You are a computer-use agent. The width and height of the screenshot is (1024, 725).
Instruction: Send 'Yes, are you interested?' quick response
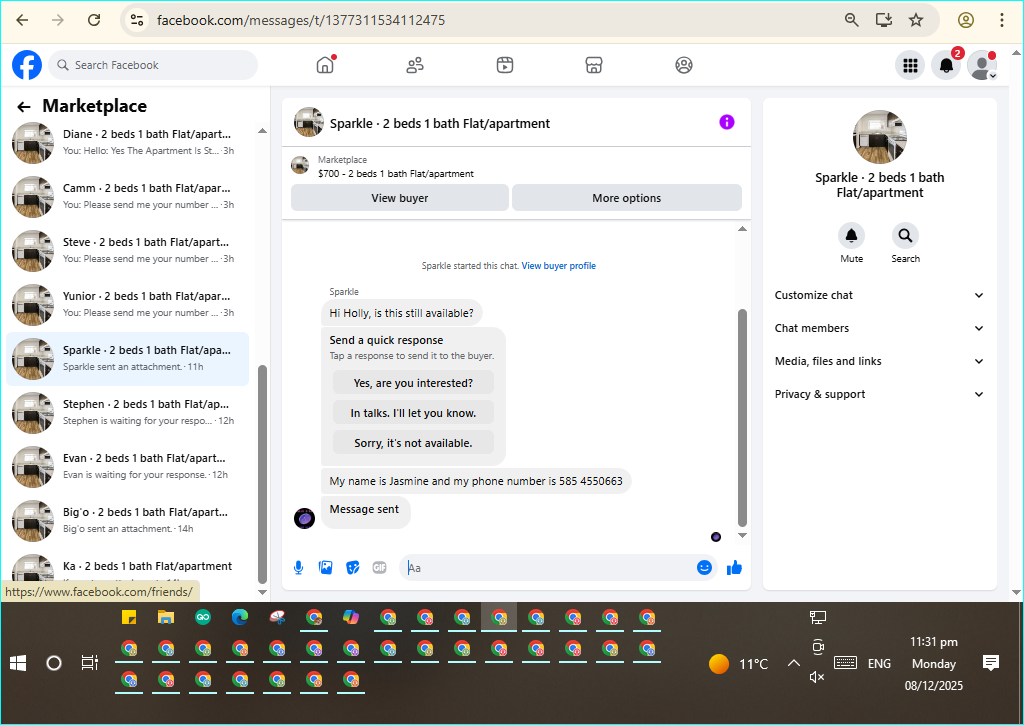tap(413, 383)
